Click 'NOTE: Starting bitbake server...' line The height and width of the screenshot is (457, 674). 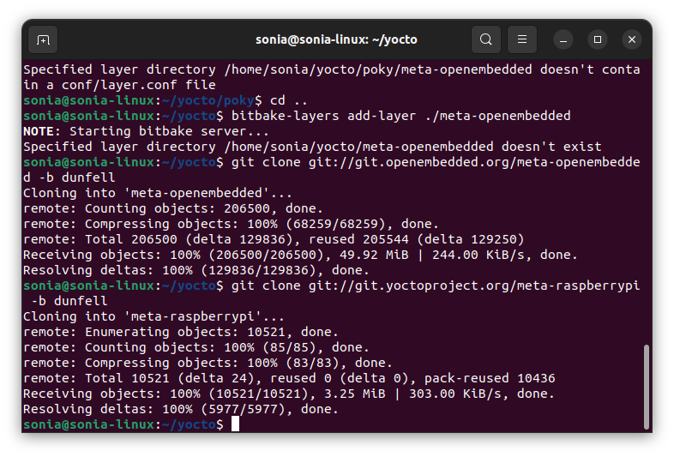point(146,131)
